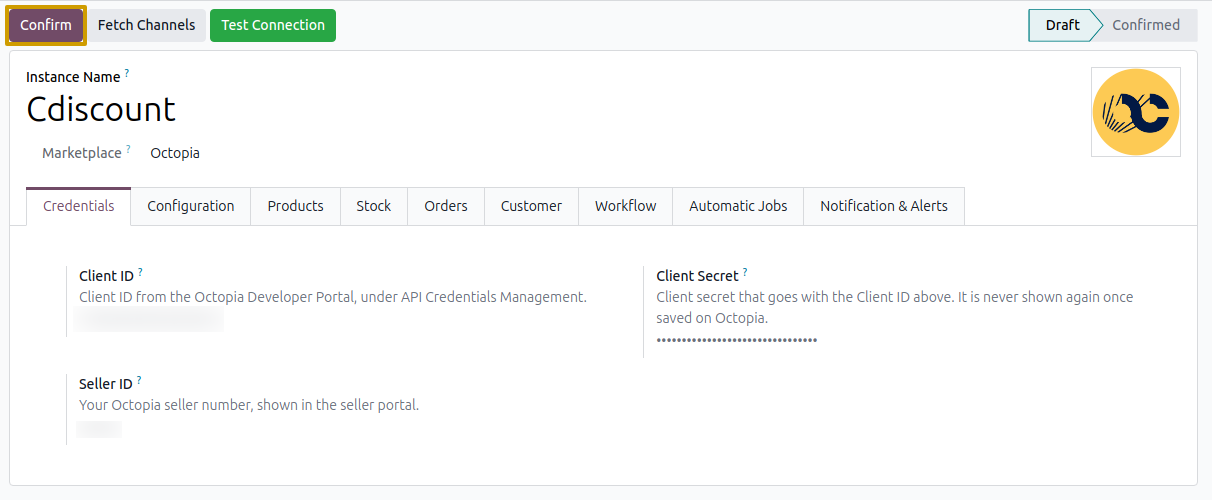The image size is (1212, 500).
Task: Click the Client Secret help question mark
Action: pos(745,272)
